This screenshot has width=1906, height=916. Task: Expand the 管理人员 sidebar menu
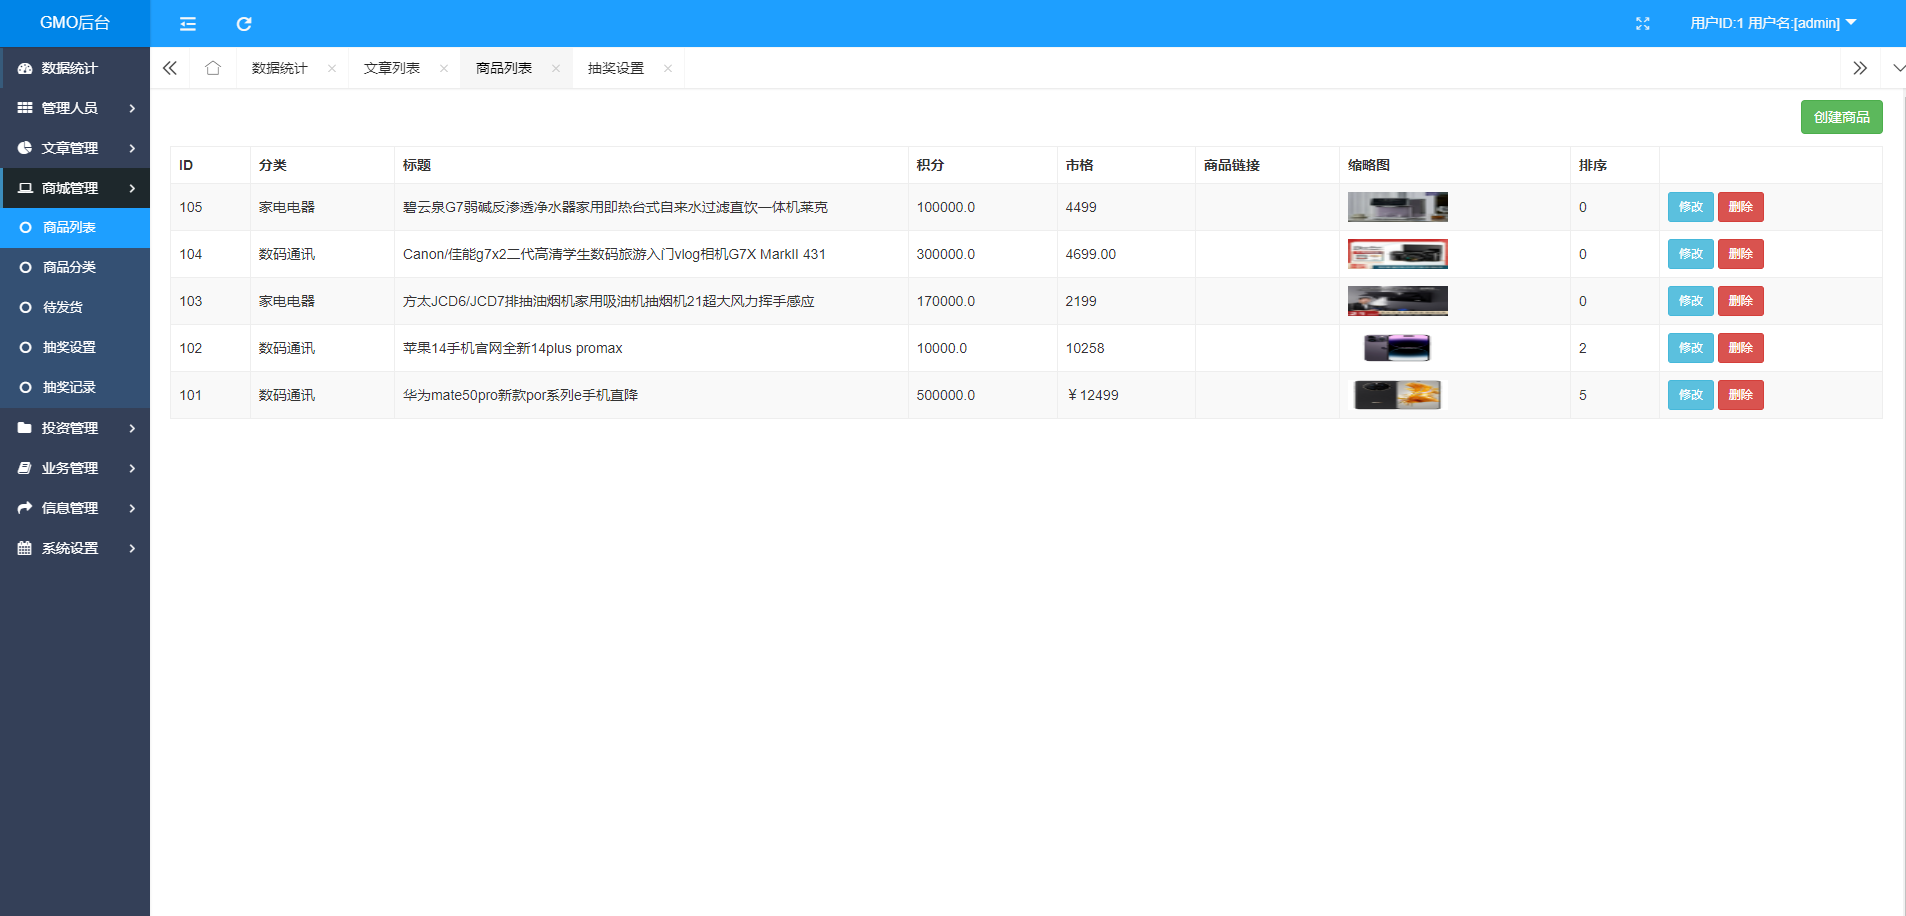(69, 107)
